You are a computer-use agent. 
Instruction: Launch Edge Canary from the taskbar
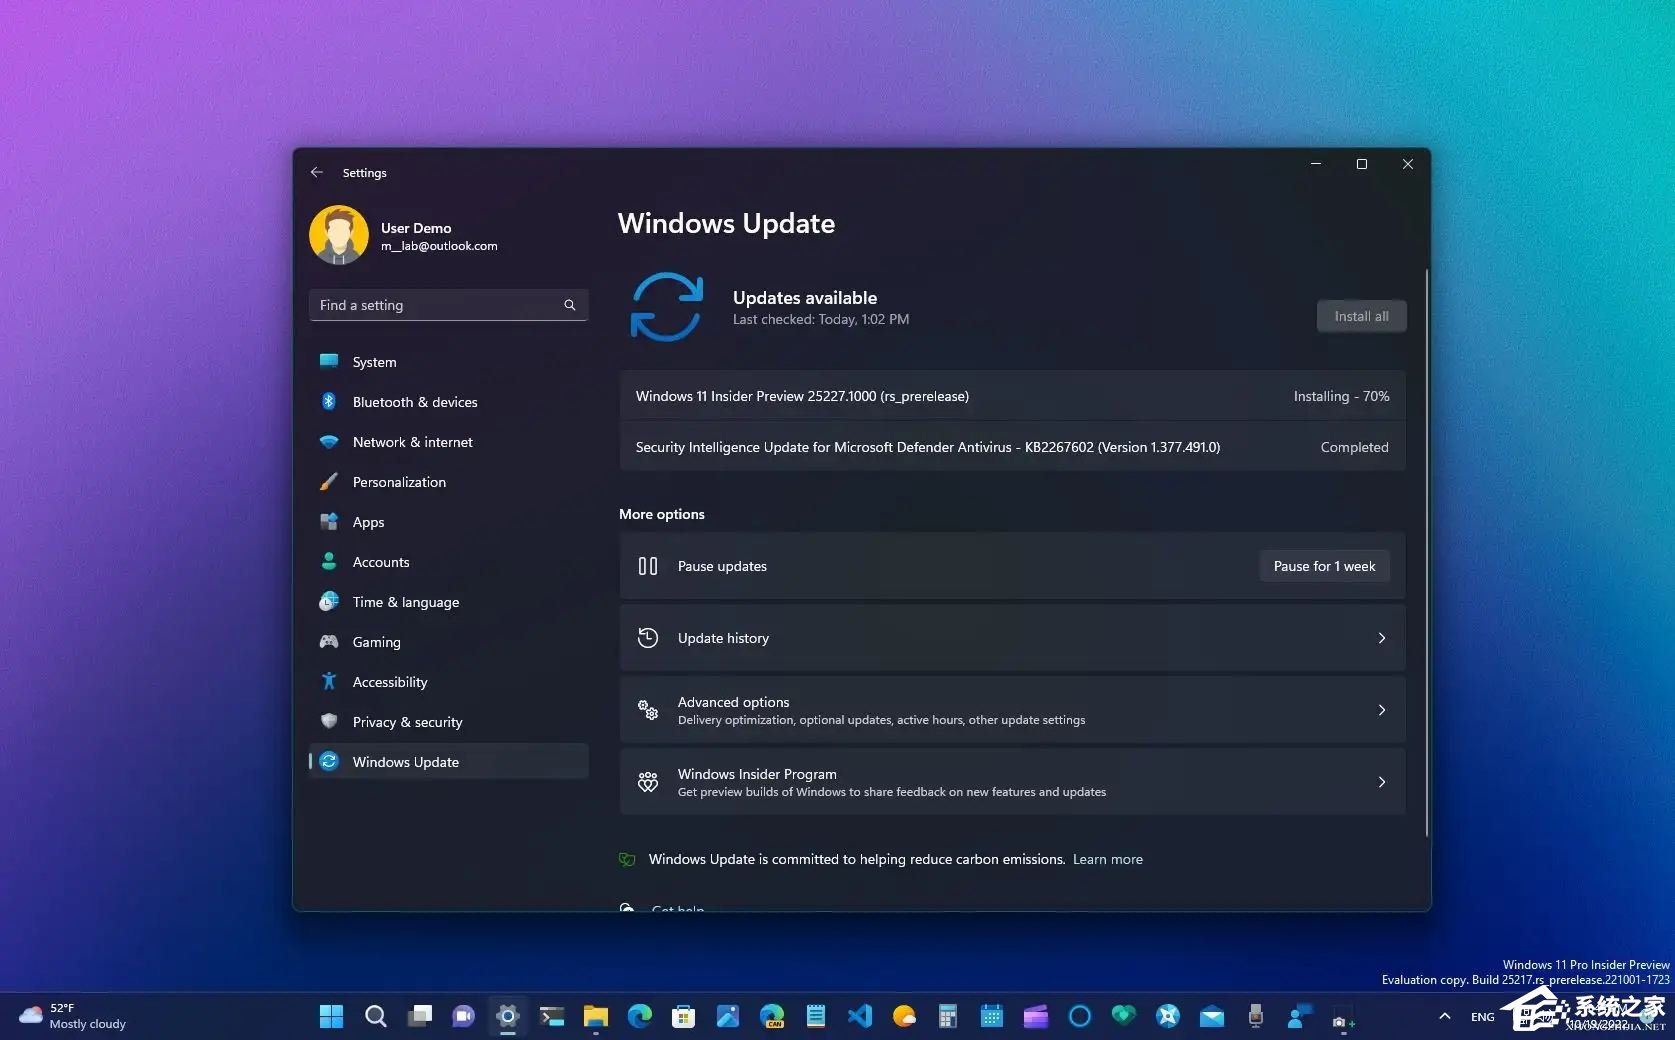click(x=771, y=1016)
